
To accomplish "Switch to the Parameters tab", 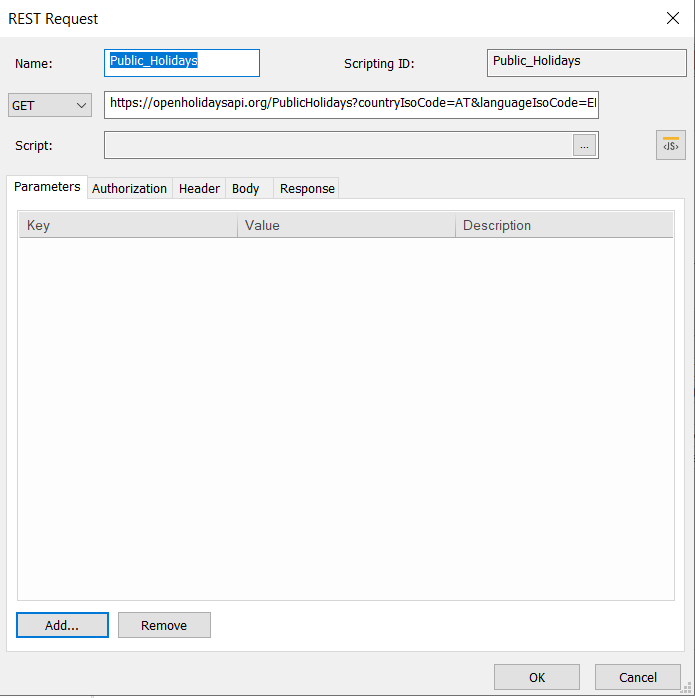I will [47, 187].
